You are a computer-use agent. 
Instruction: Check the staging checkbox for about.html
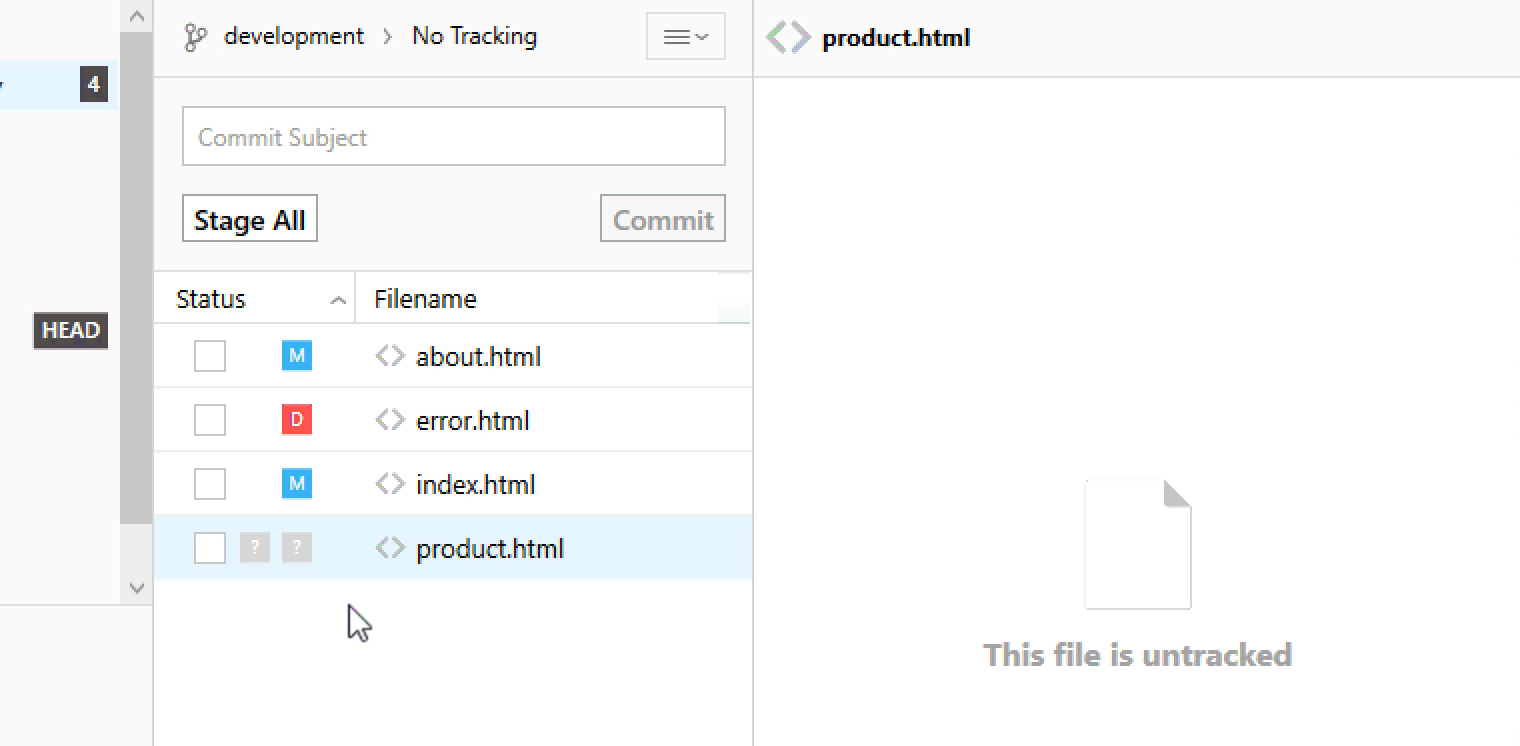(x=210, y=356)
